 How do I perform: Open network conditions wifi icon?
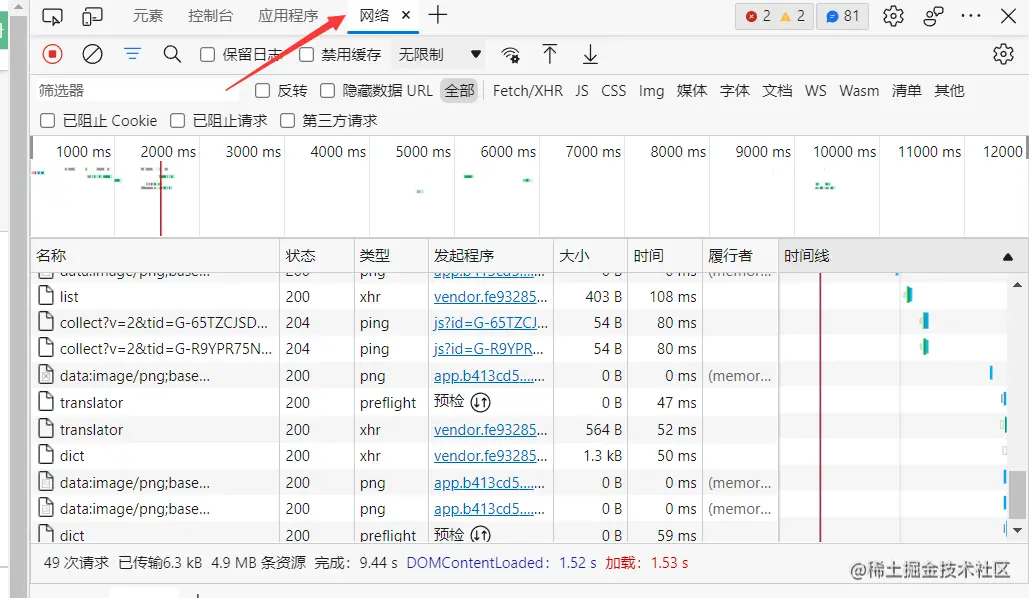coord(511,54)
